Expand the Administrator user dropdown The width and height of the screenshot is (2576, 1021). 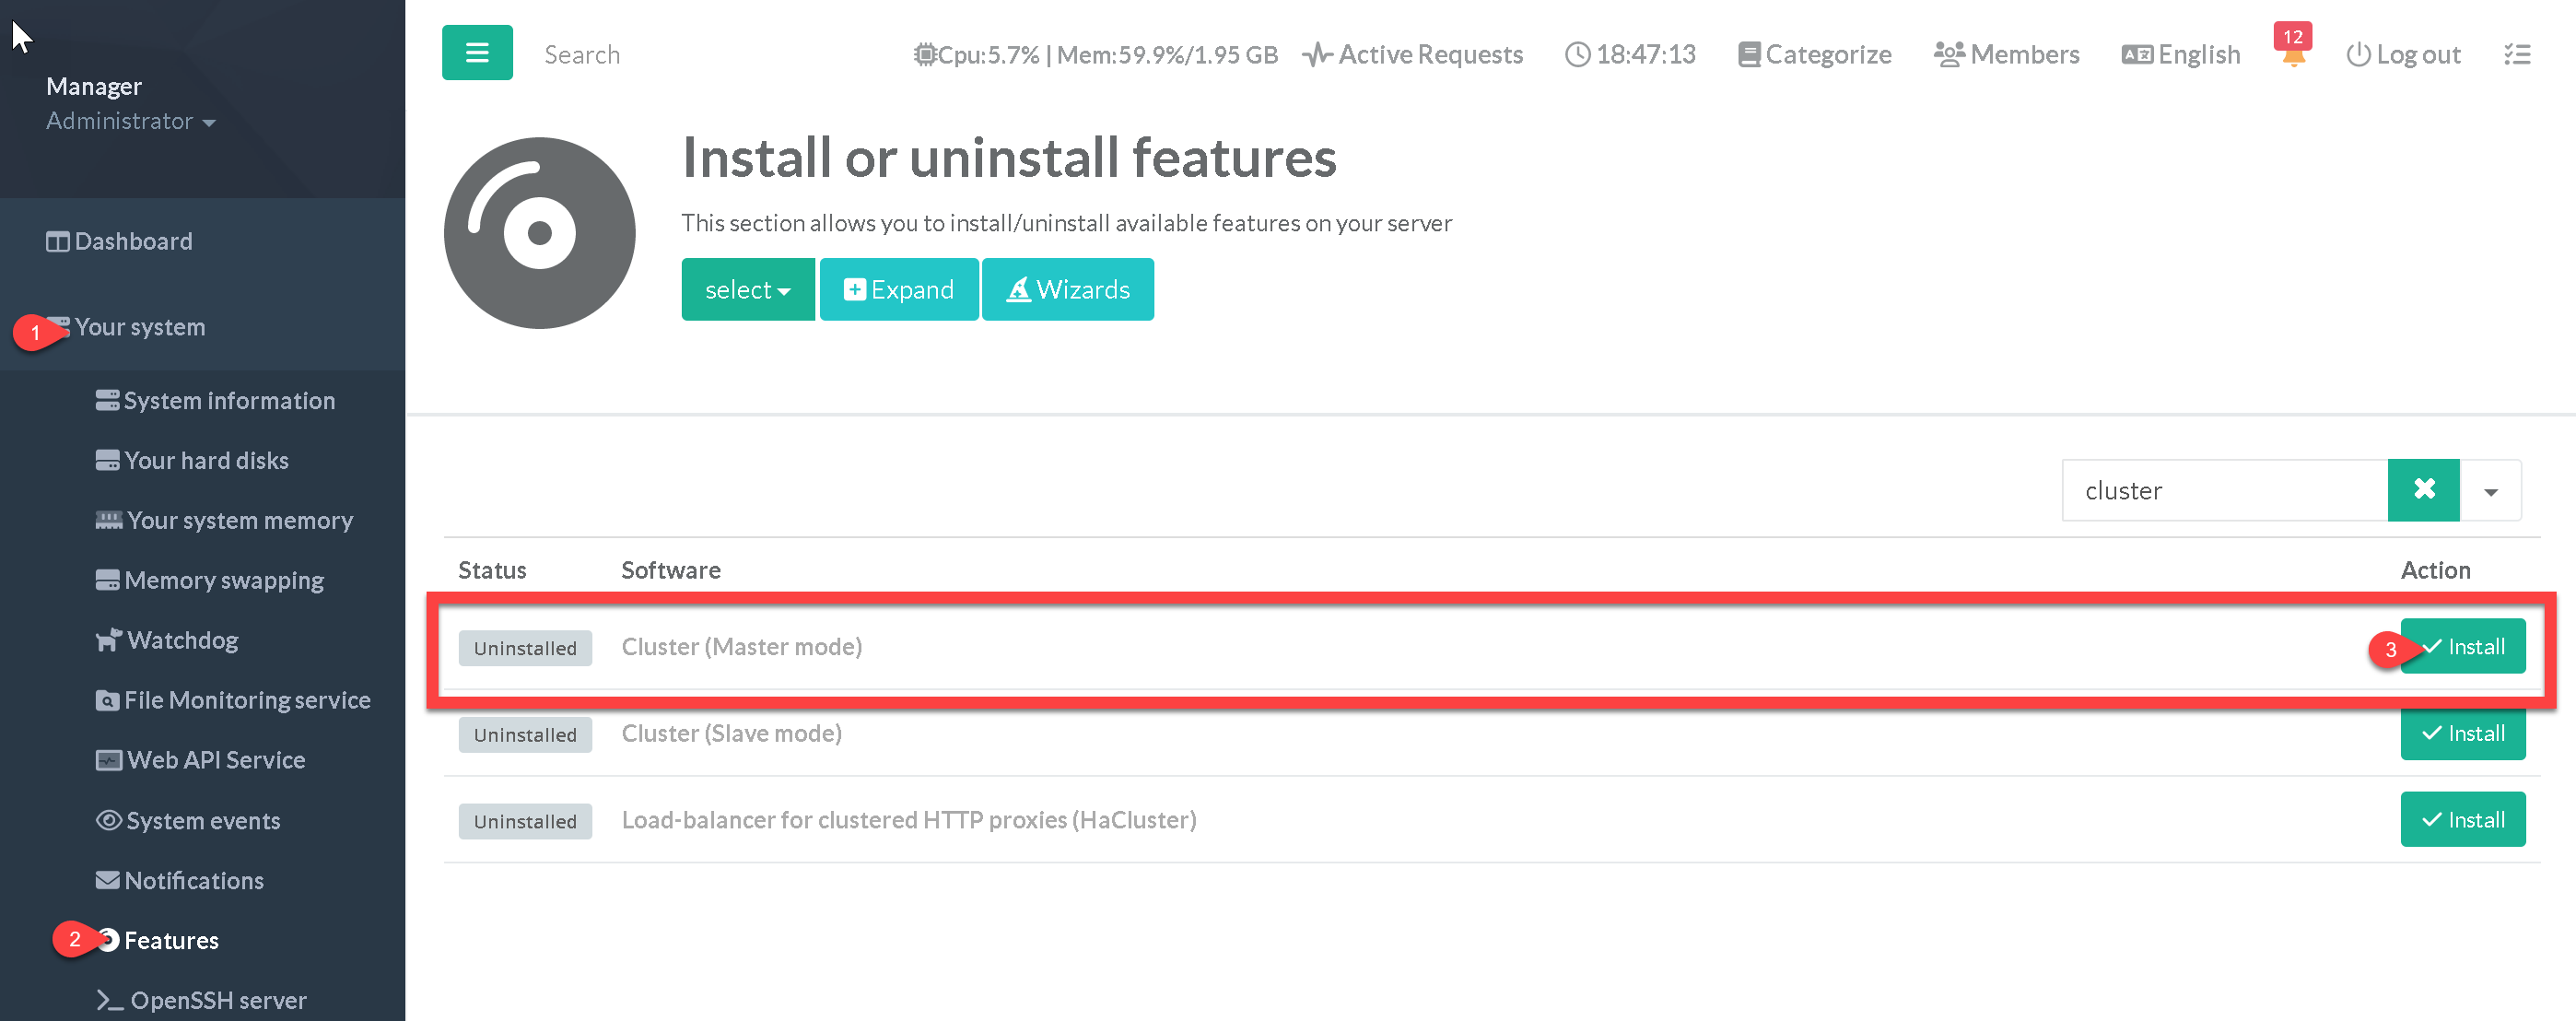point(130,121)
